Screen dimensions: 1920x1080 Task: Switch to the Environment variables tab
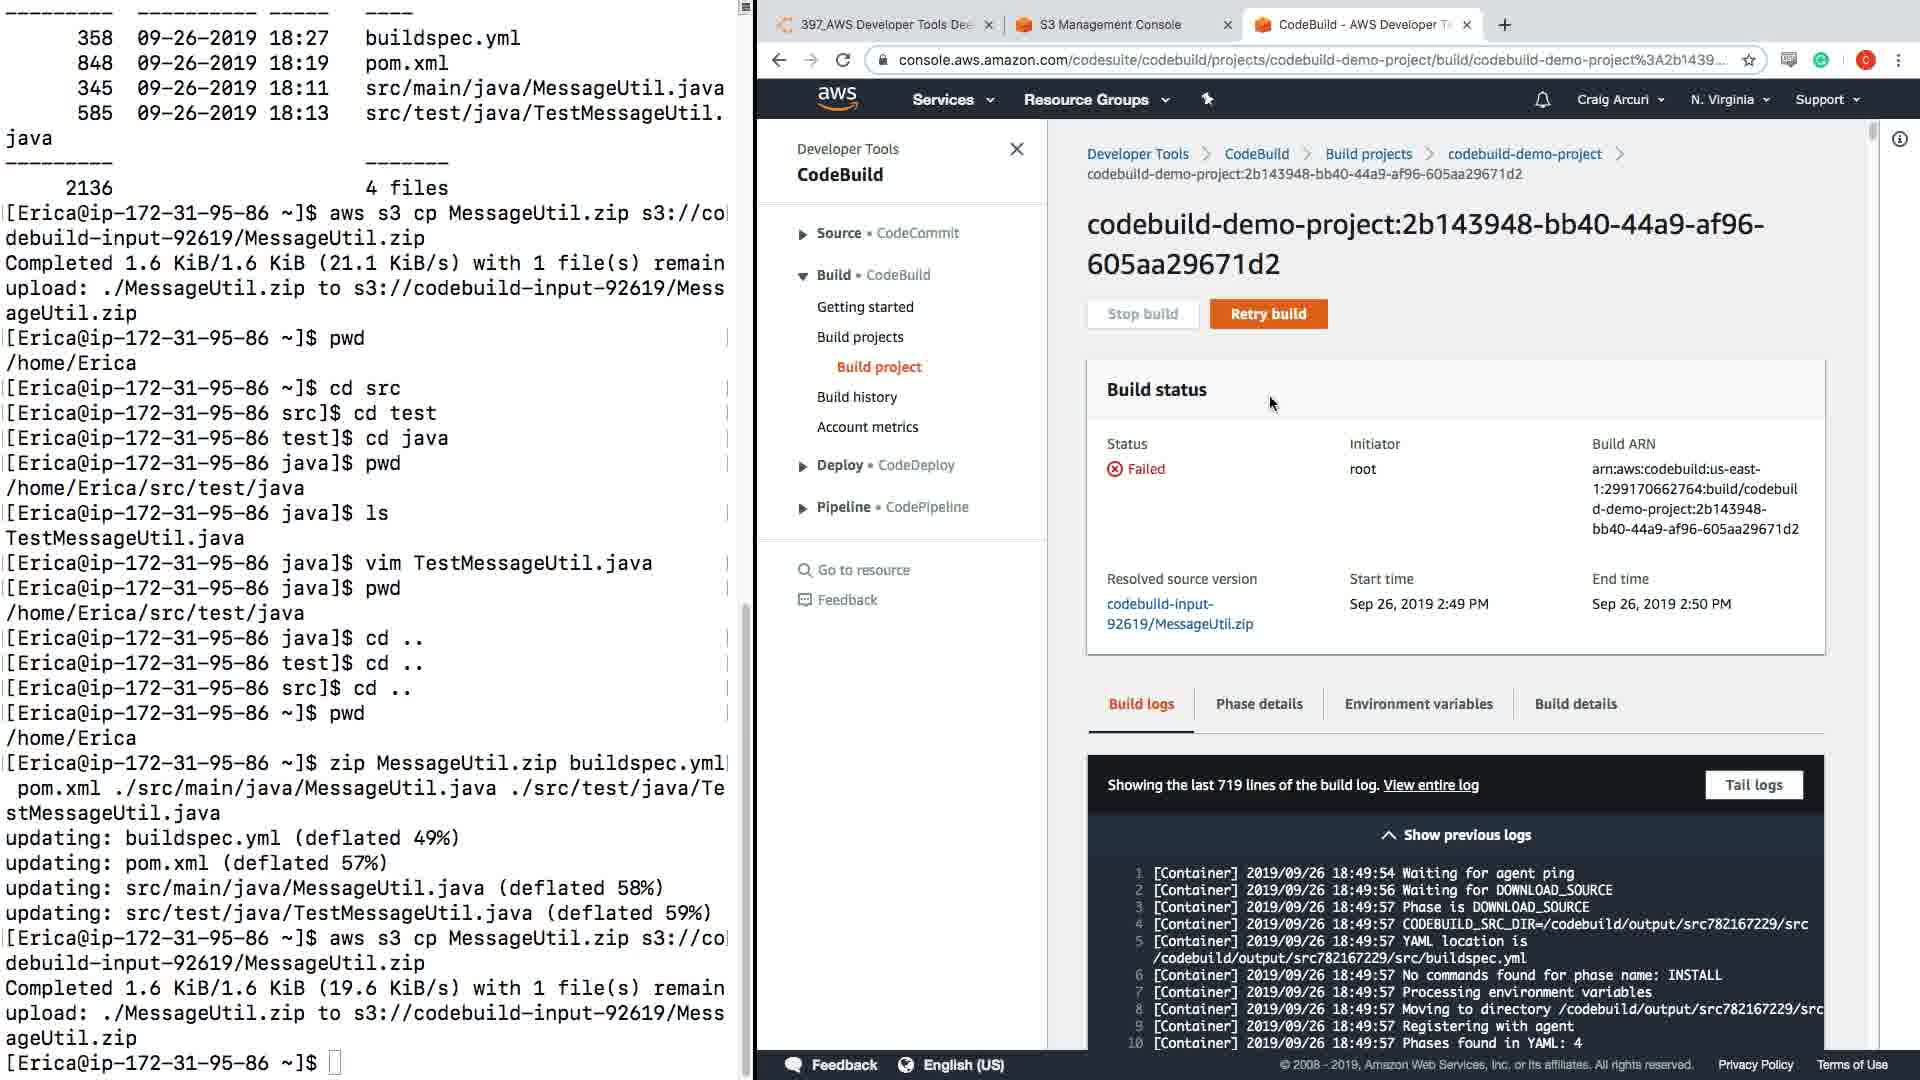(1418, 704)
